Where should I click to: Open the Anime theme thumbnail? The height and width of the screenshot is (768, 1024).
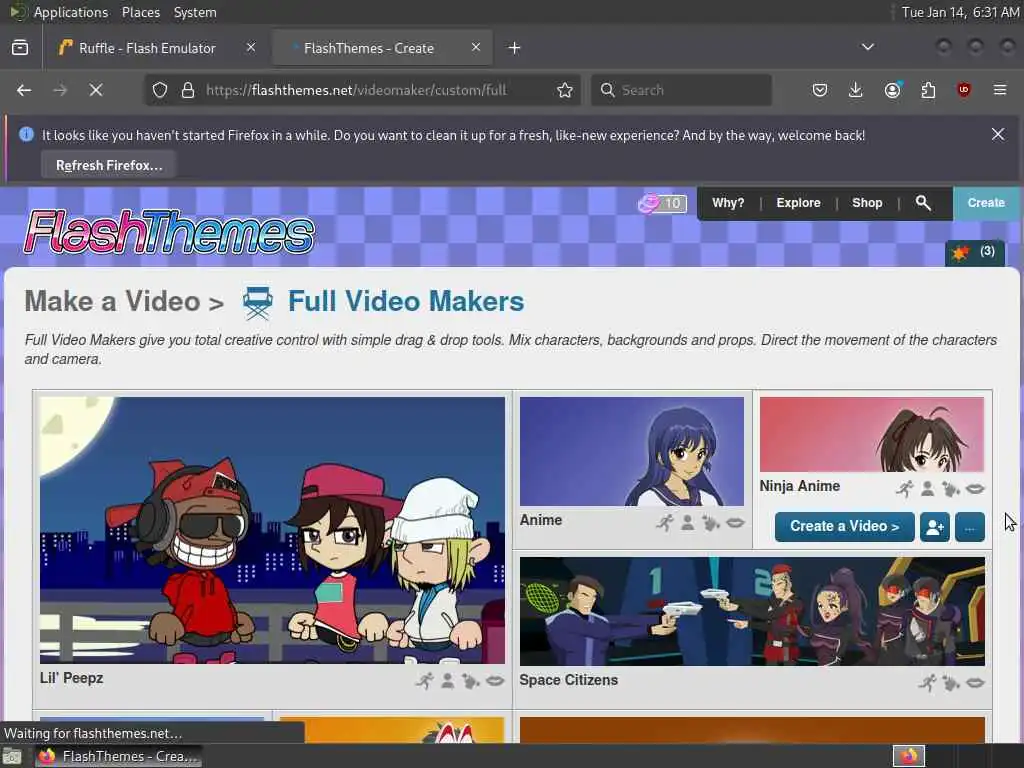tap(632, 451)
